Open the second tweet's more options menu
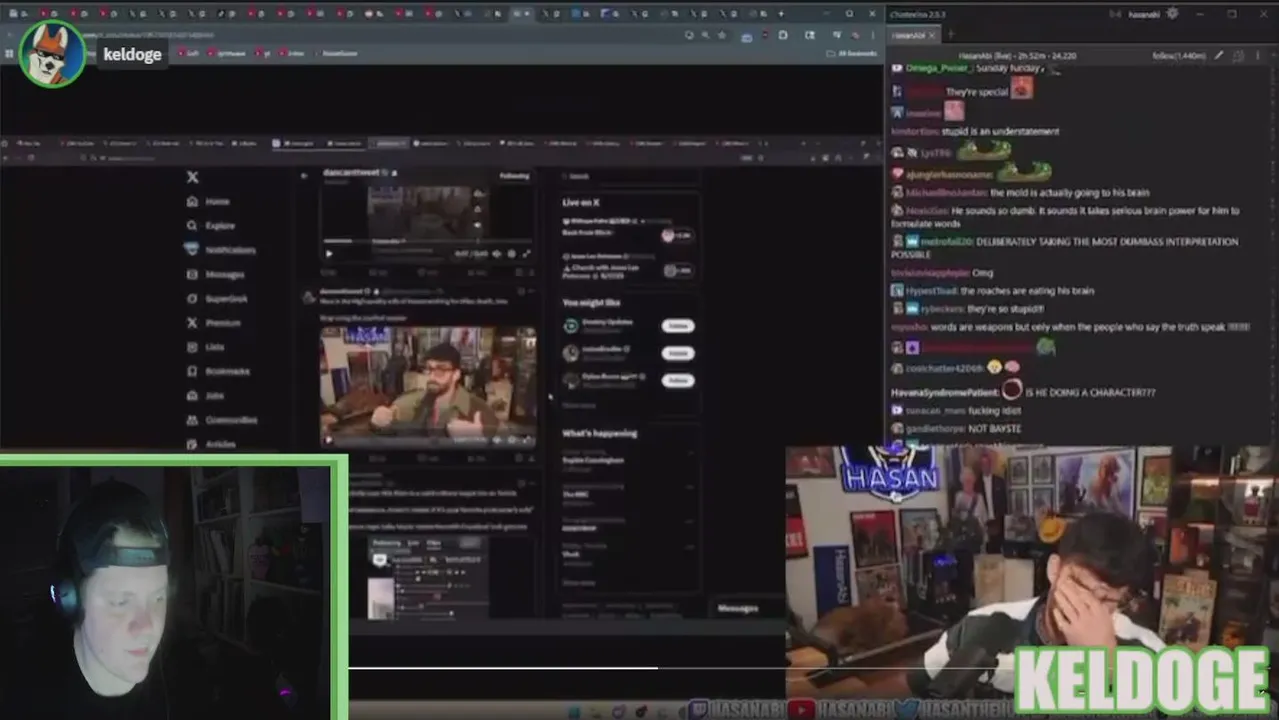The image size is (1279, 720). click(531, 292)
